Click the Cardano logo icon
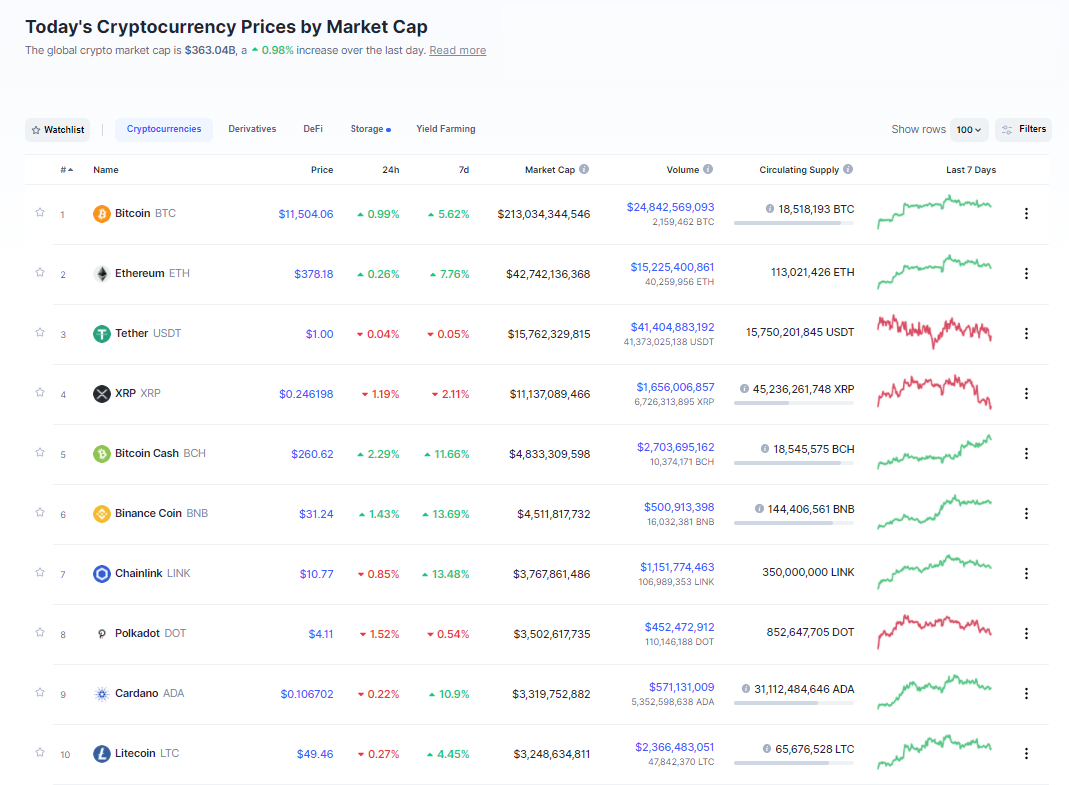Image resolution: width=1069 pixels, height=785 pixels. click(102, 694)
